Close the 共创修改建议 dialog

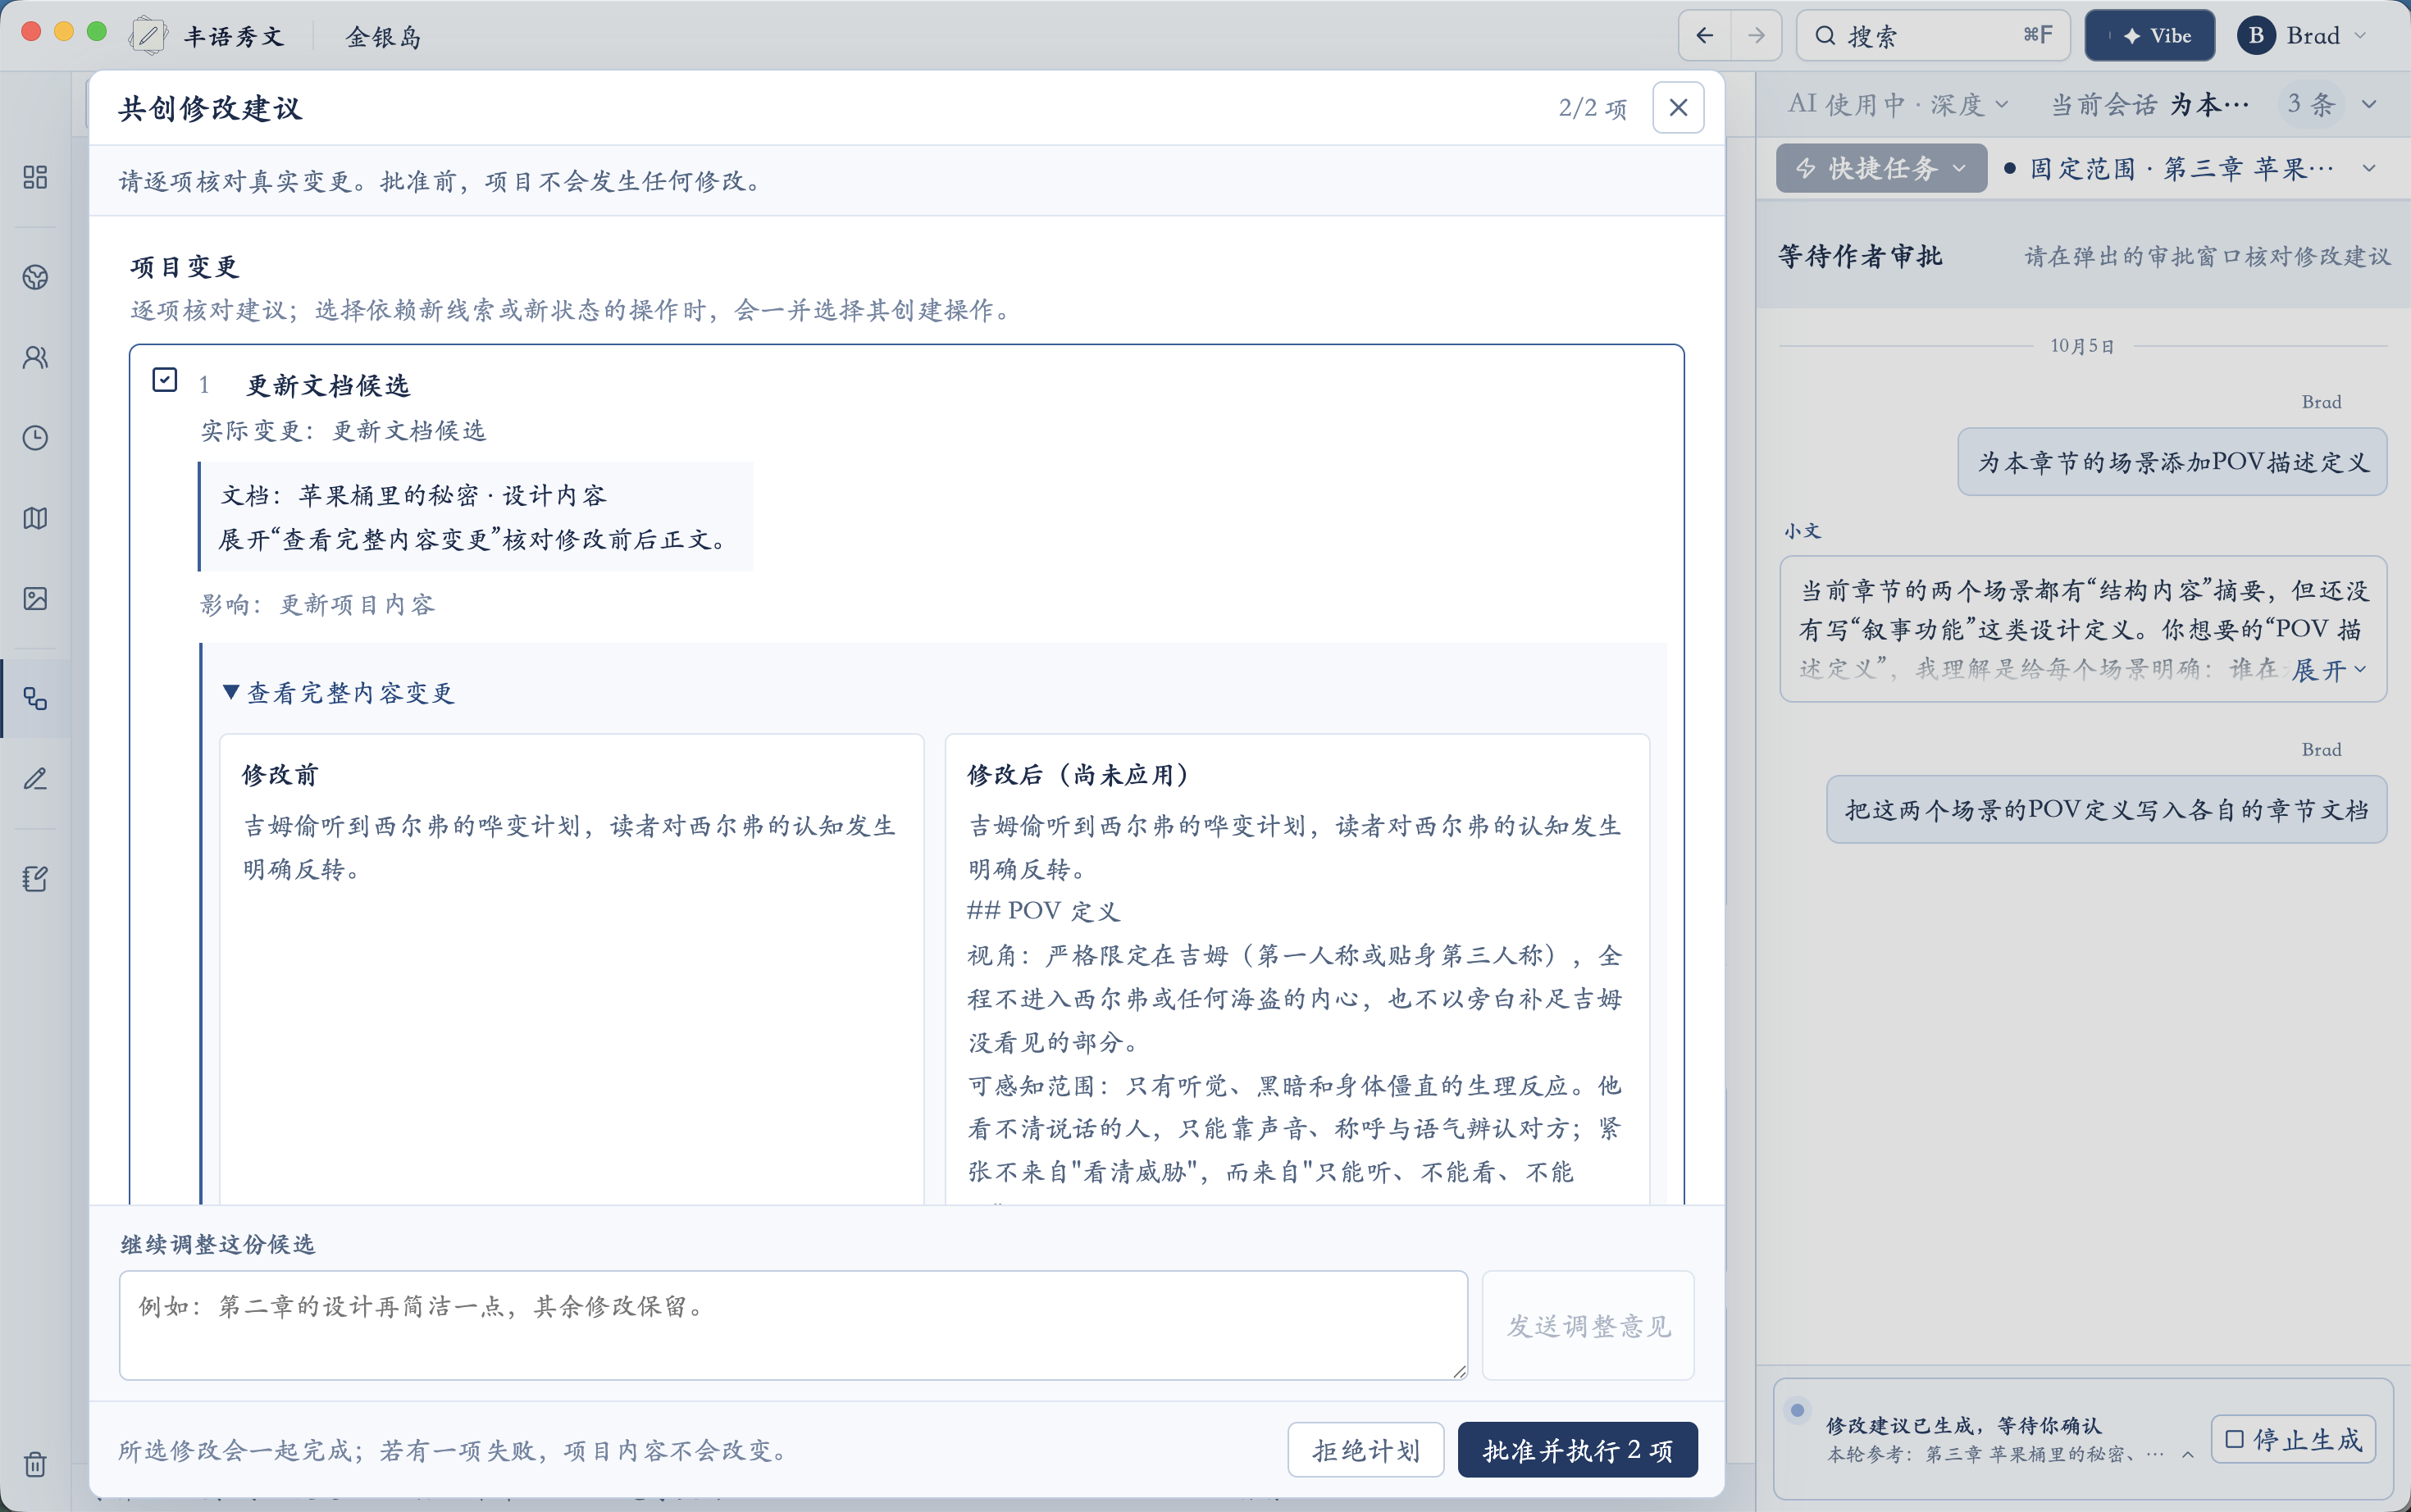(1678, 107)
